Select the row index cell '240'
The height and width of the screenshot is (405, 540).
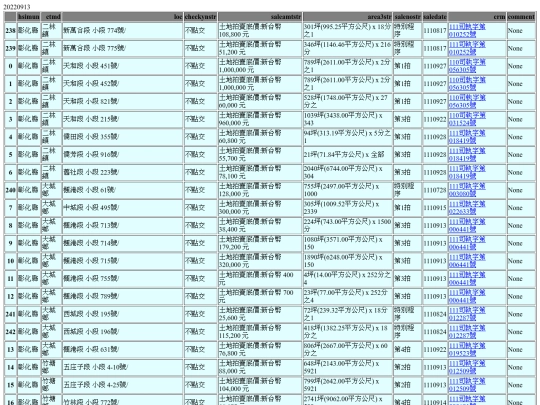coord(11,190)
